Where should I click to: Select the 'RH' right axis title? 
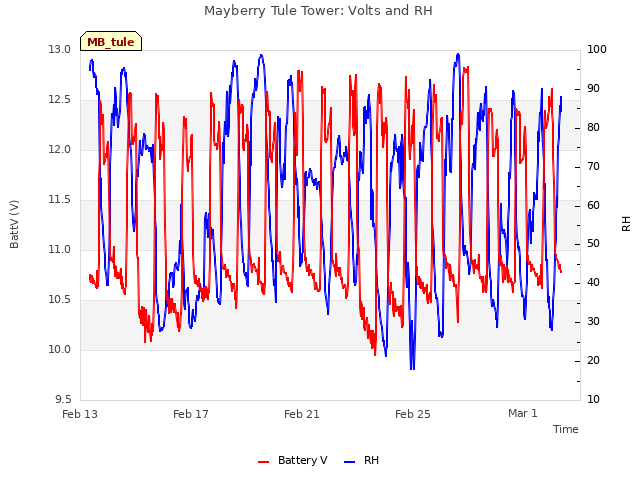coord(626,224)
